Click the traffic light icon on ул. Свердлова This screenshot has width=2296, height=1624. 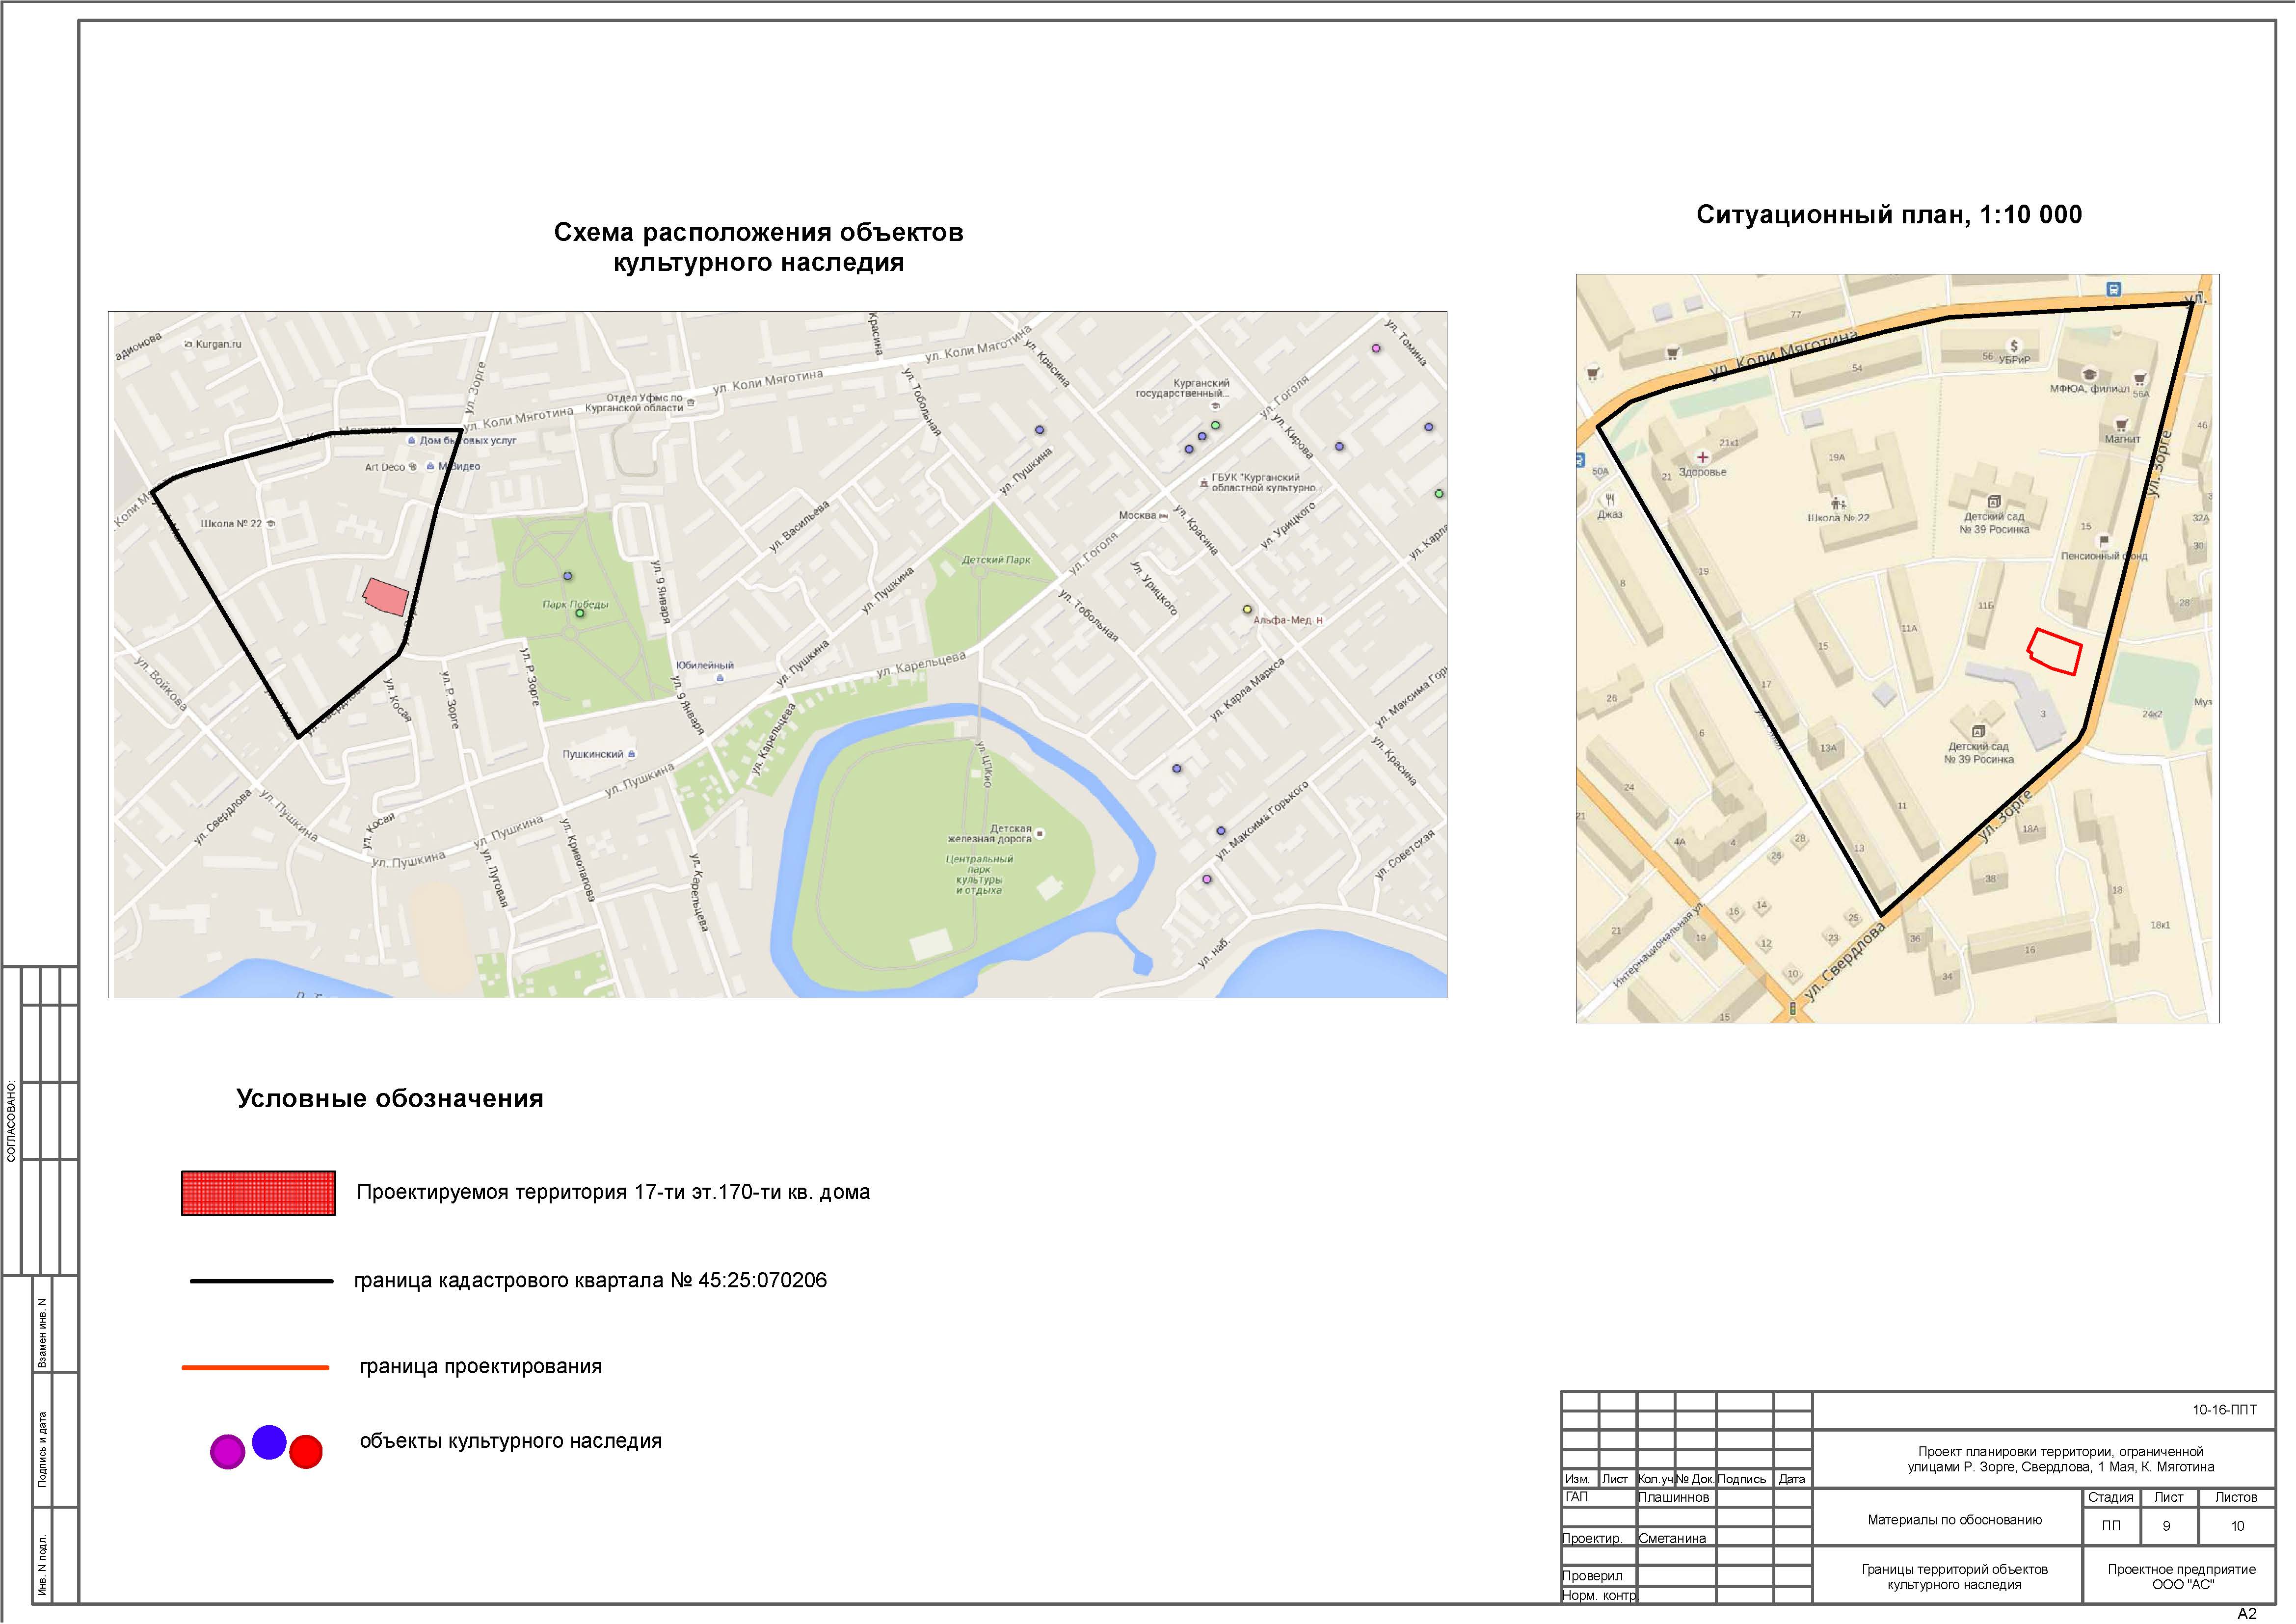(1792, 1010)
